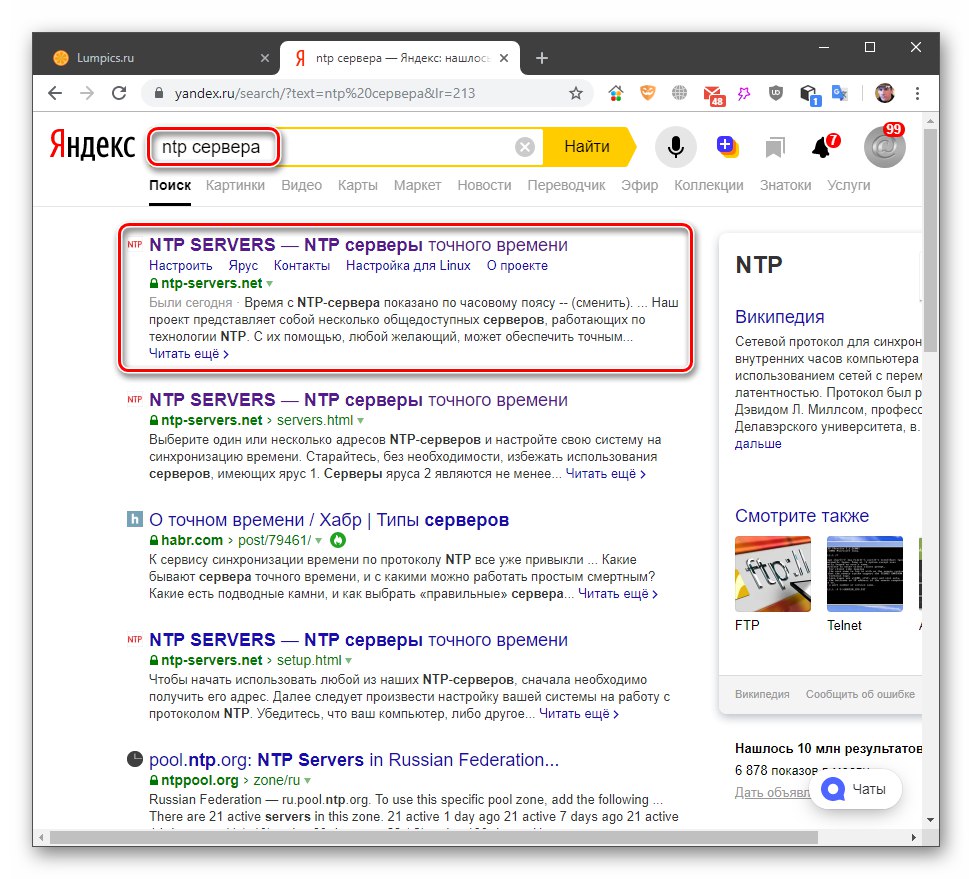Open the Telnet thumbnail in Смотрите также
Viewport: 972px width, 879px height.
865,574
